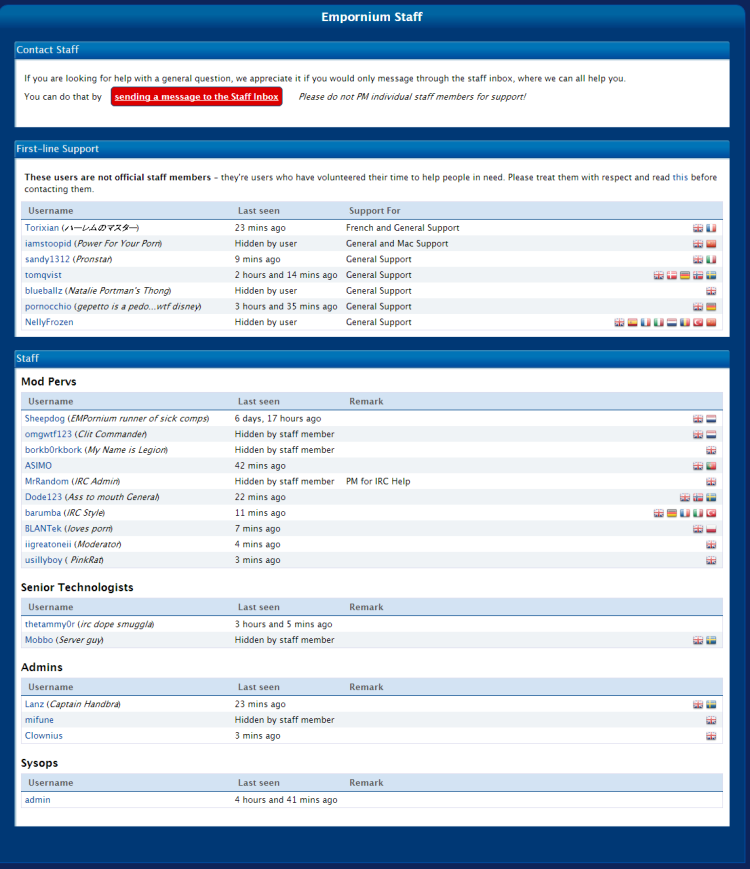
Task: Click the UK flag in iigreatoneii's row
Action: coord(711,544)
